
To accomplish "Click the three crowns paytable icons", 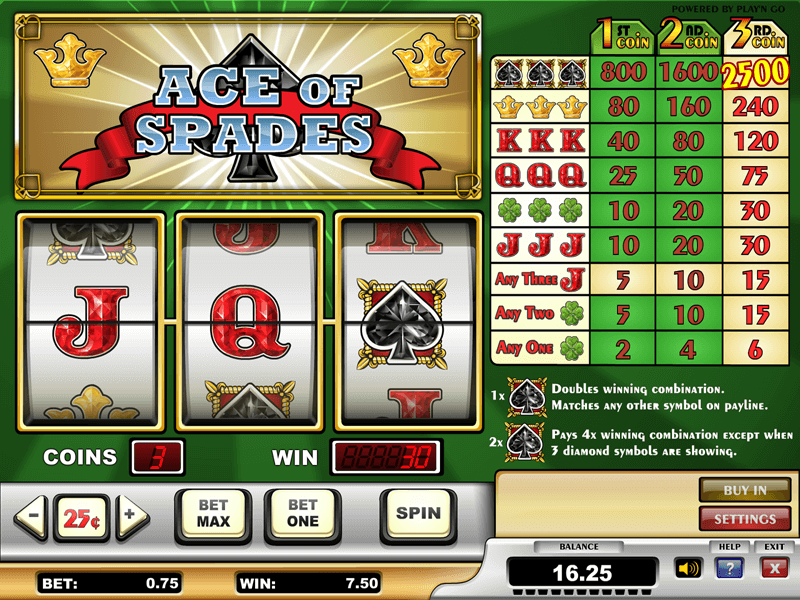I will click(540, 107).
